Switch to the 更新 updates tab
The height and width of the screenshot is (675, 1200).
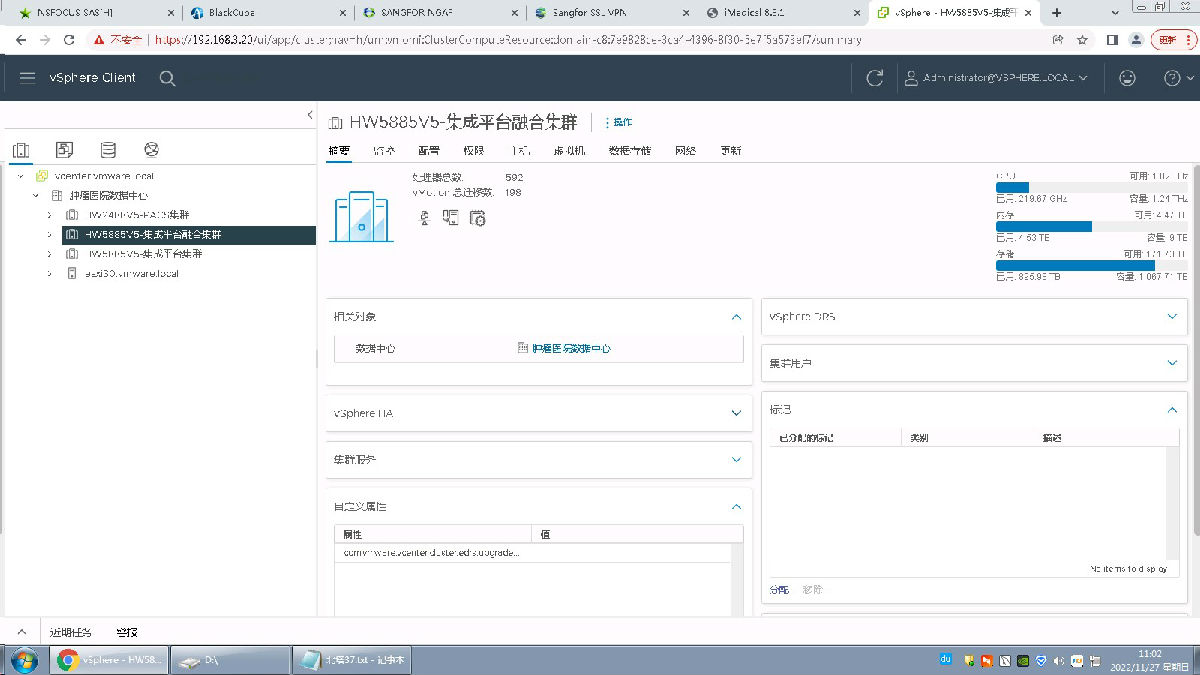(x=731, y=151)
